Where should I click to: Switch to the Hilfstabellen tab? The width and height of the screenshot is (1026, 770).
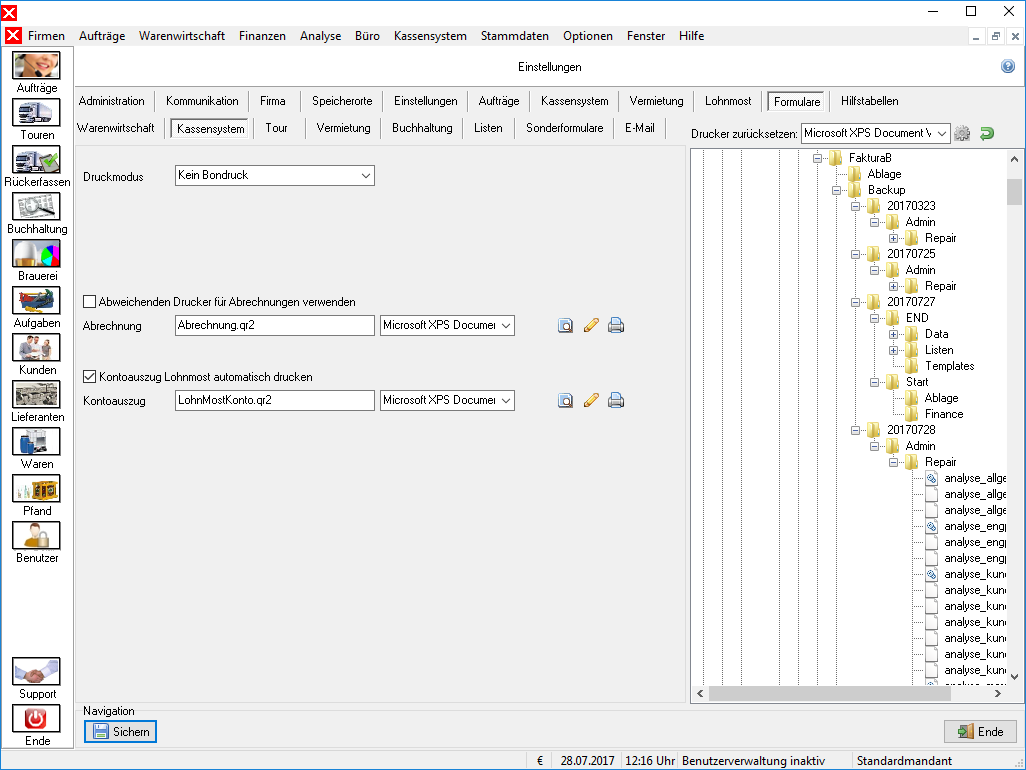[870, 101]
